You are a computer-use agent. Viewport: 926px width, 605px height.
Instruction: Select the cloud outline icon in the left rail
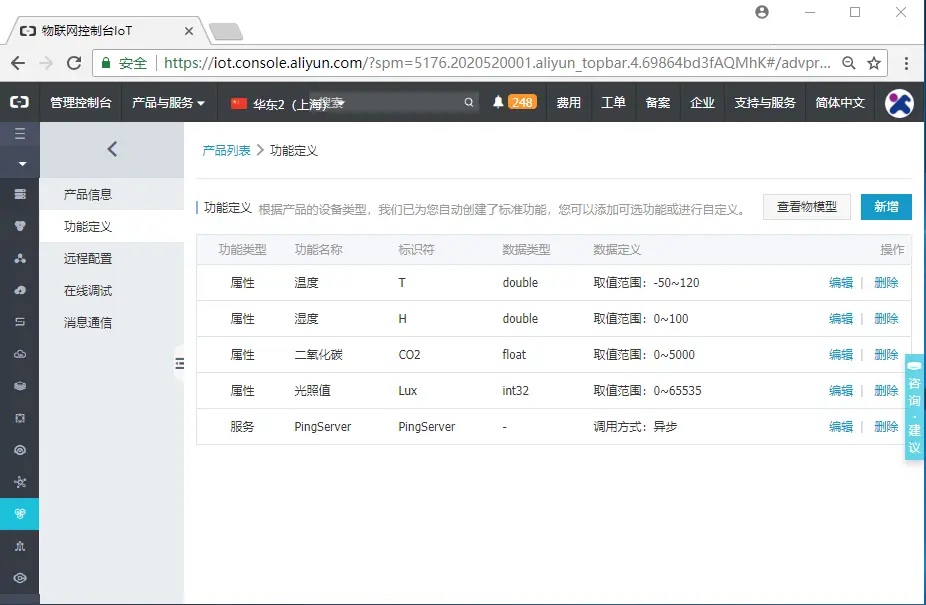pos(20,354)
